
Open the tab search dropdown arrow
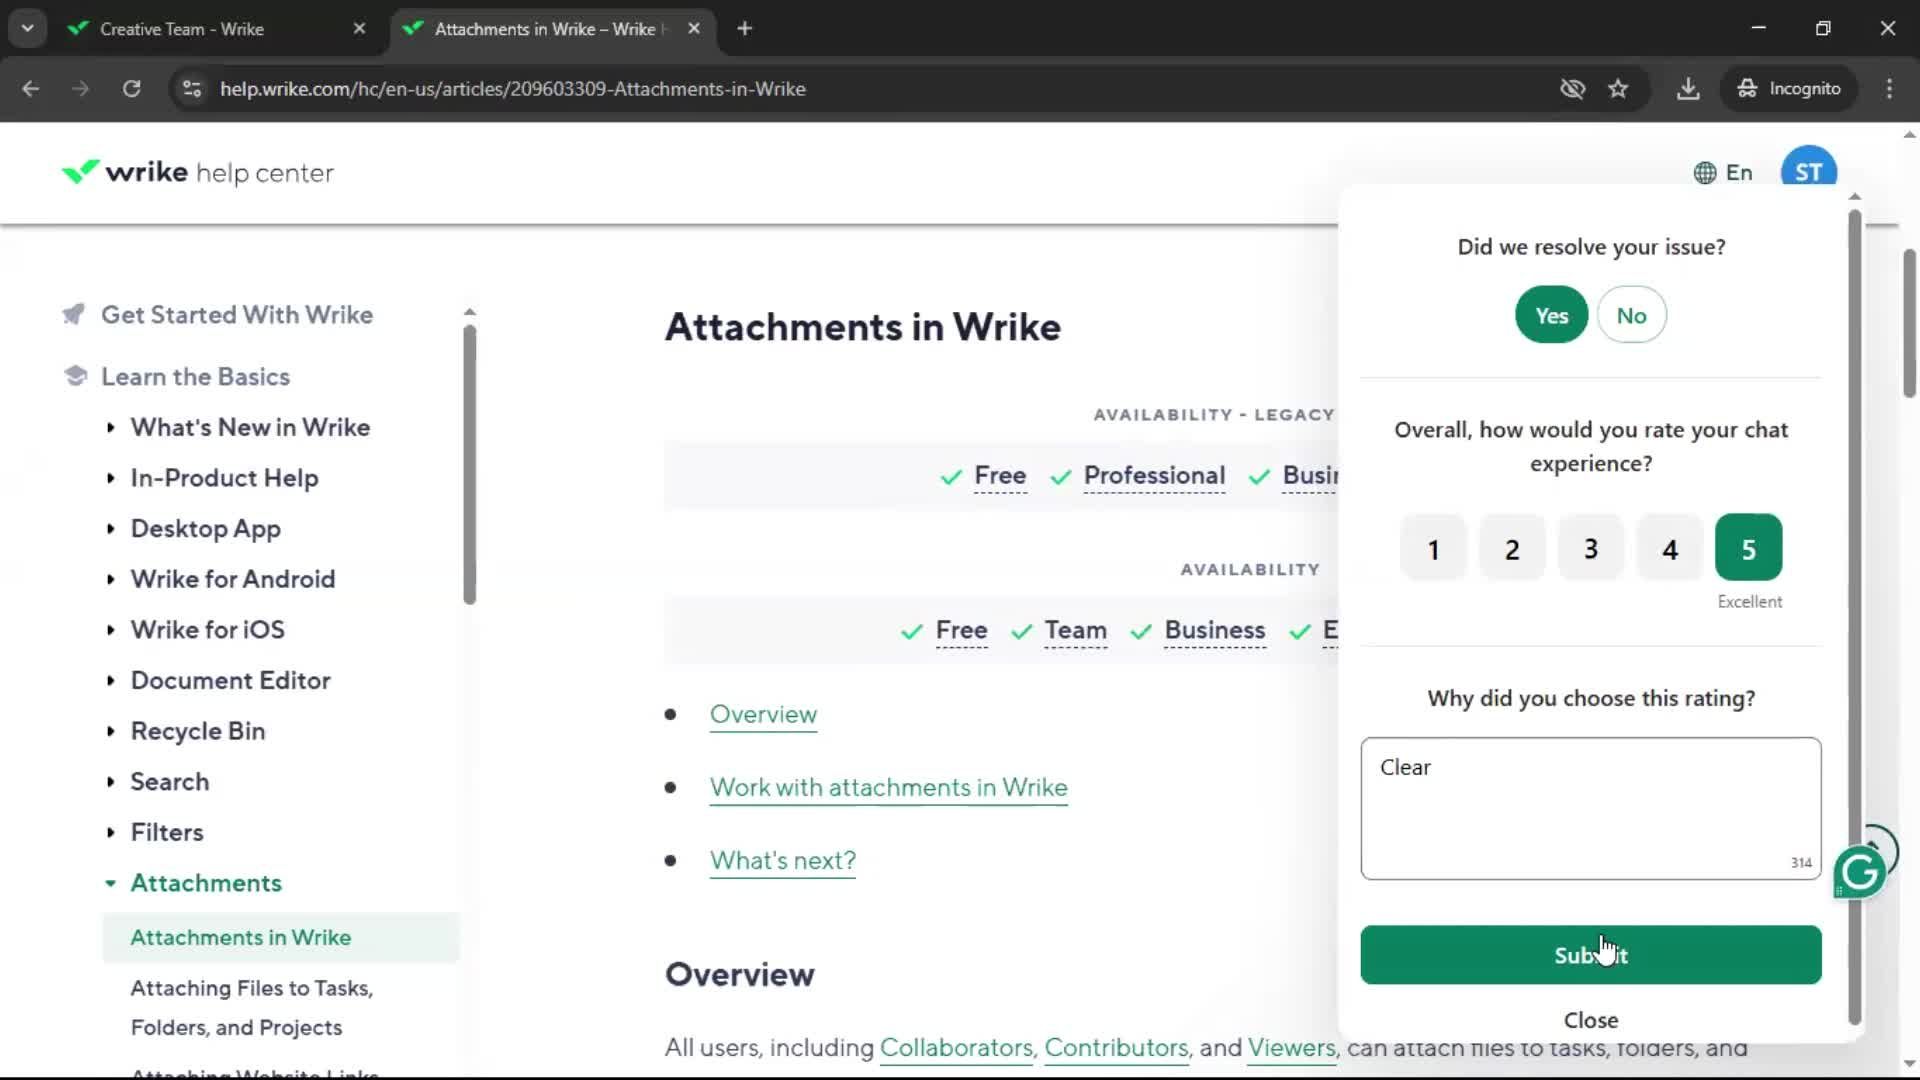pyautogui.click(x=28, y=29)
